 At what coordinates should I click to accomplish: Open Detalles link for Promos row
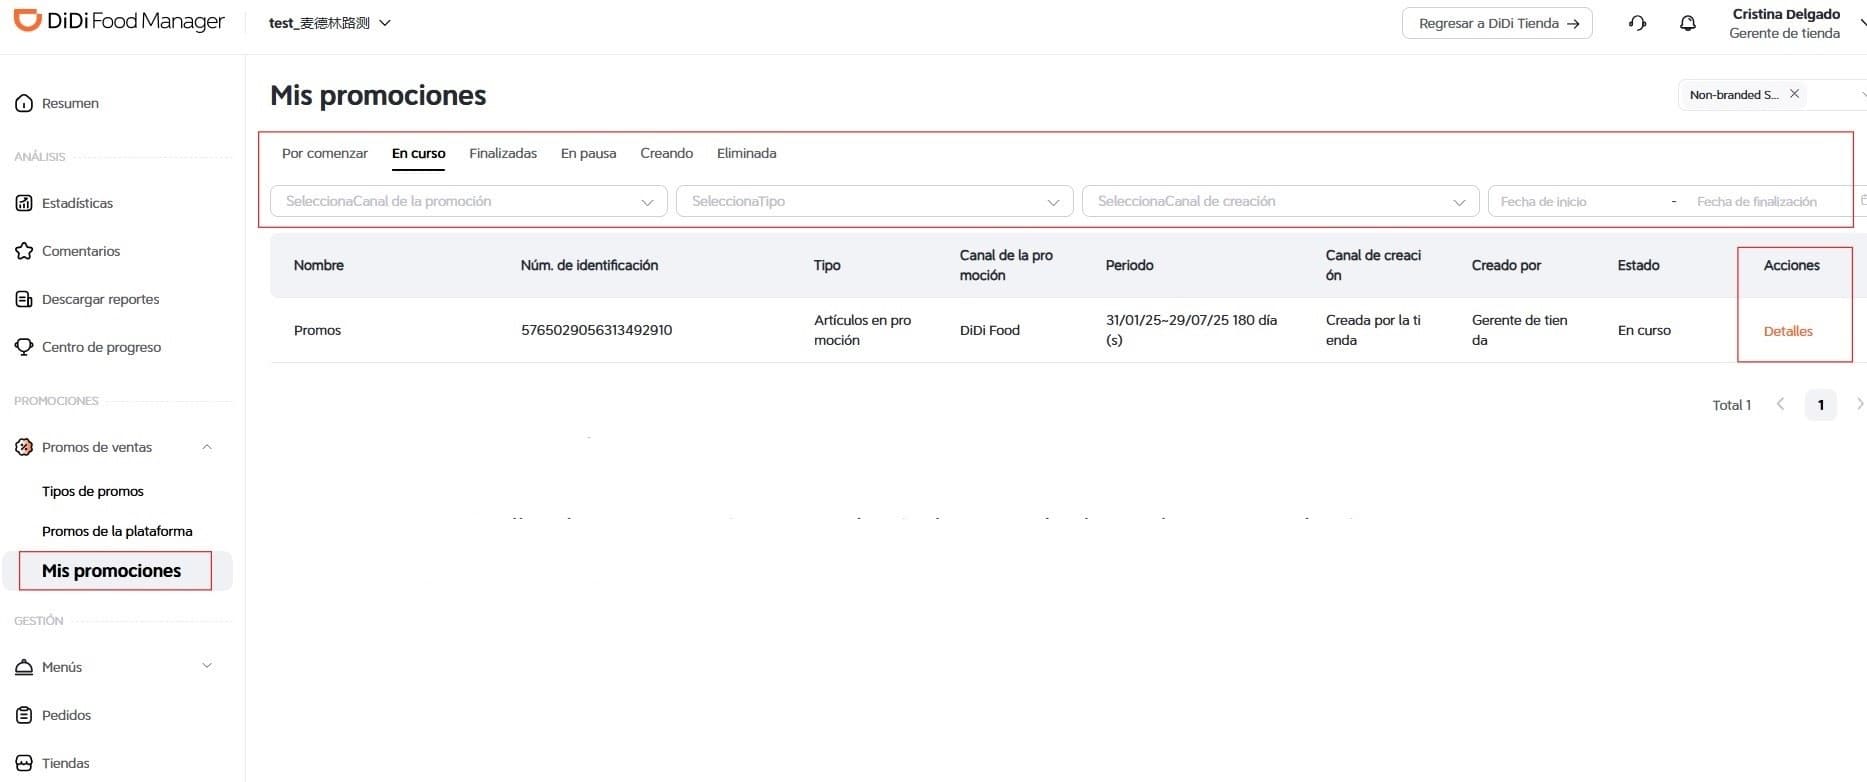coord(1787,331)
